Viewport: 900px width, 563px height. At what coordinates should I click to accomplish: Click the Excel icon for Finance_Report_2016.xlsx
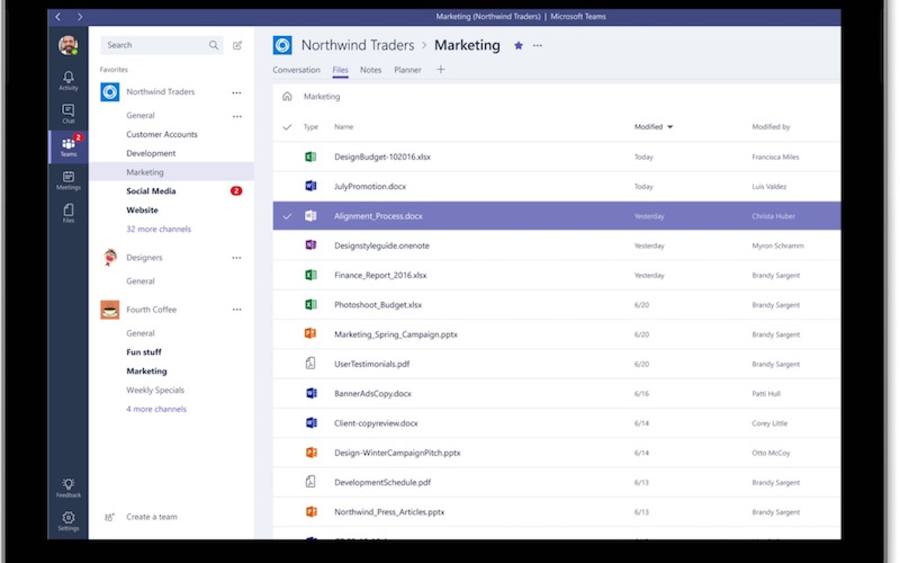pyautogui.click(x=311, y=275)
